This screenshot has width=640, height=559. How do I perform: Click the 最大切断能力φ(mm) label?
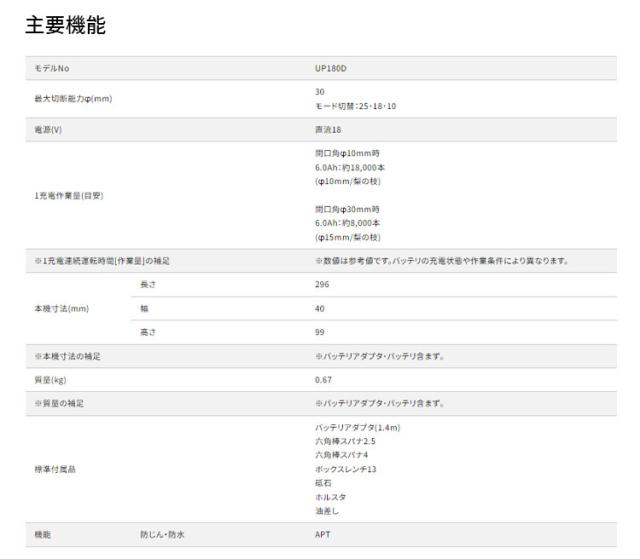(x=73, y=99)
